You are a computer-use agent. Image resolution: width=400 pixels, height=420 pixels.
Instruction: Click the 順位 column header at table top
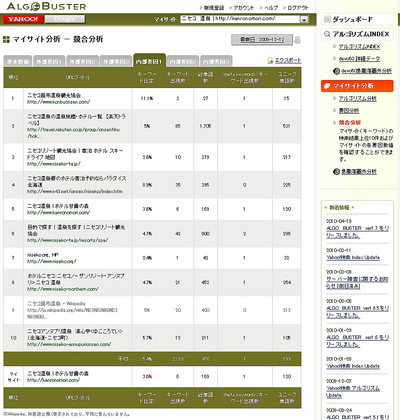point(13,77)
